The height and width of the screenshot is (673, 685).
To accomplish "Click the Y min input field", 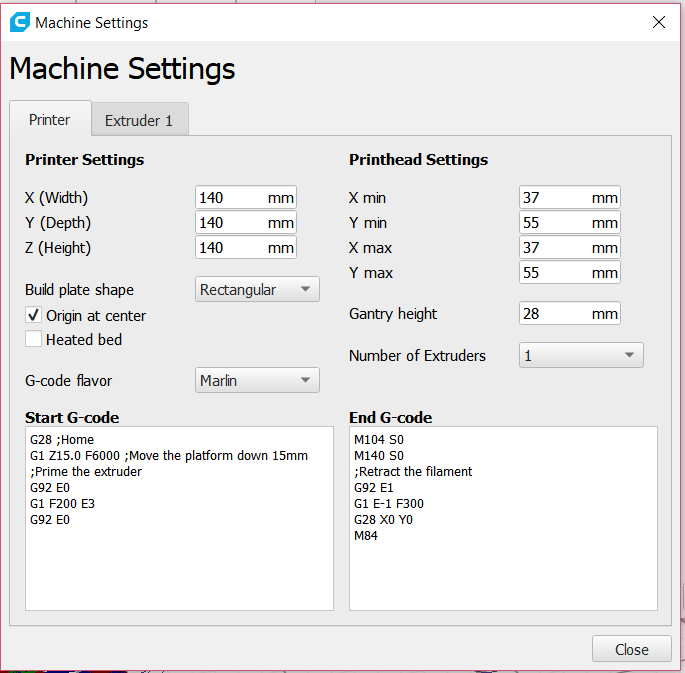I will 554,223.
